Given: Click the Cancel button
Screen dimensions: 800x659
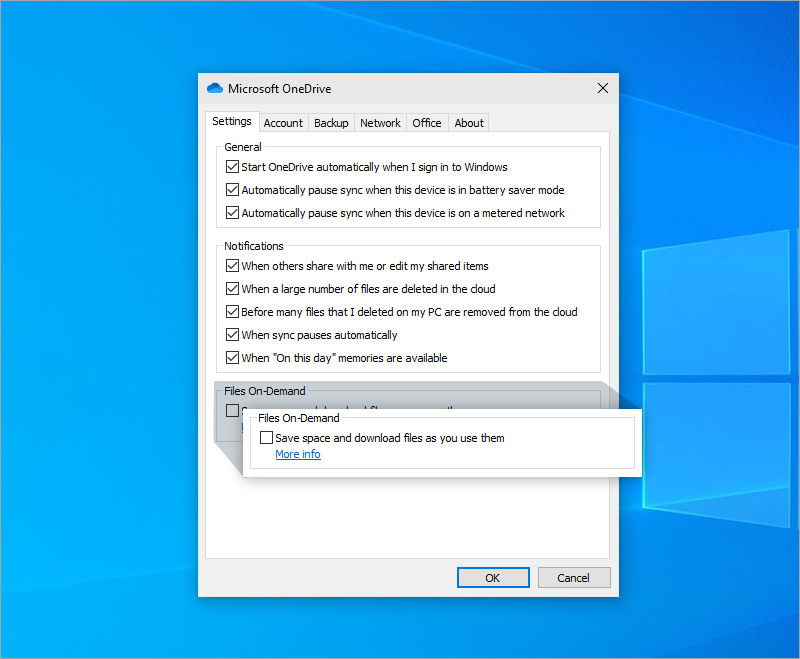Looking at the screenshot, I should [x=573, y=577].
